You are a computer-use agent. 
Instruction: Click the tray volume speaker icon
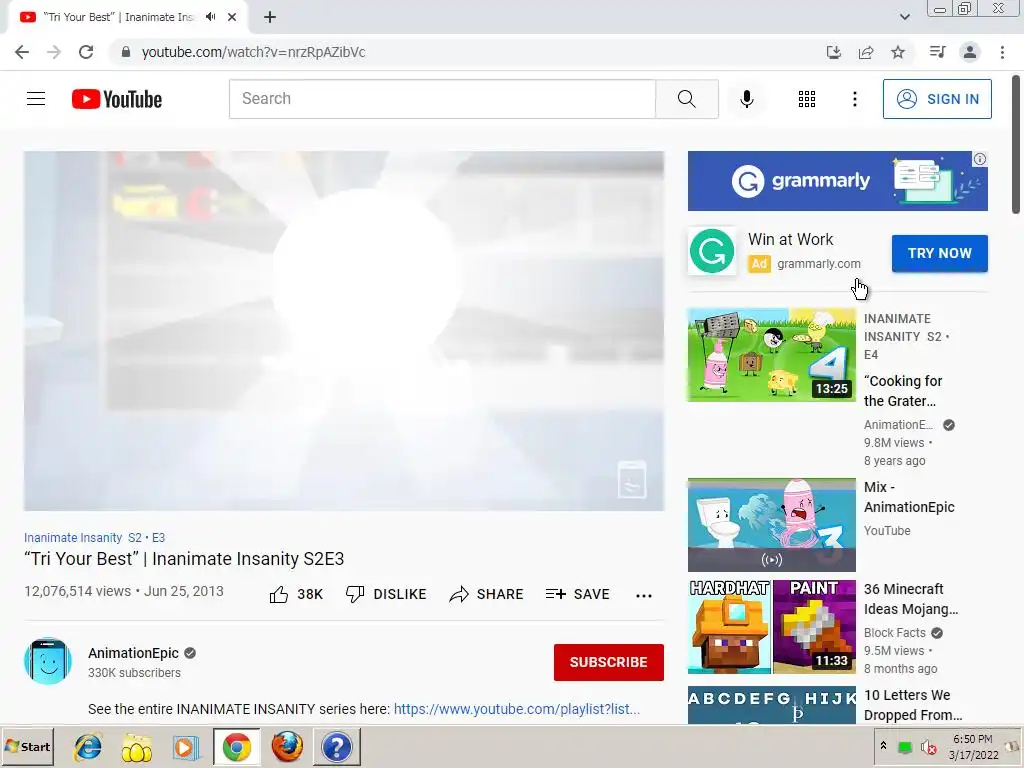(x=927, y=747)
